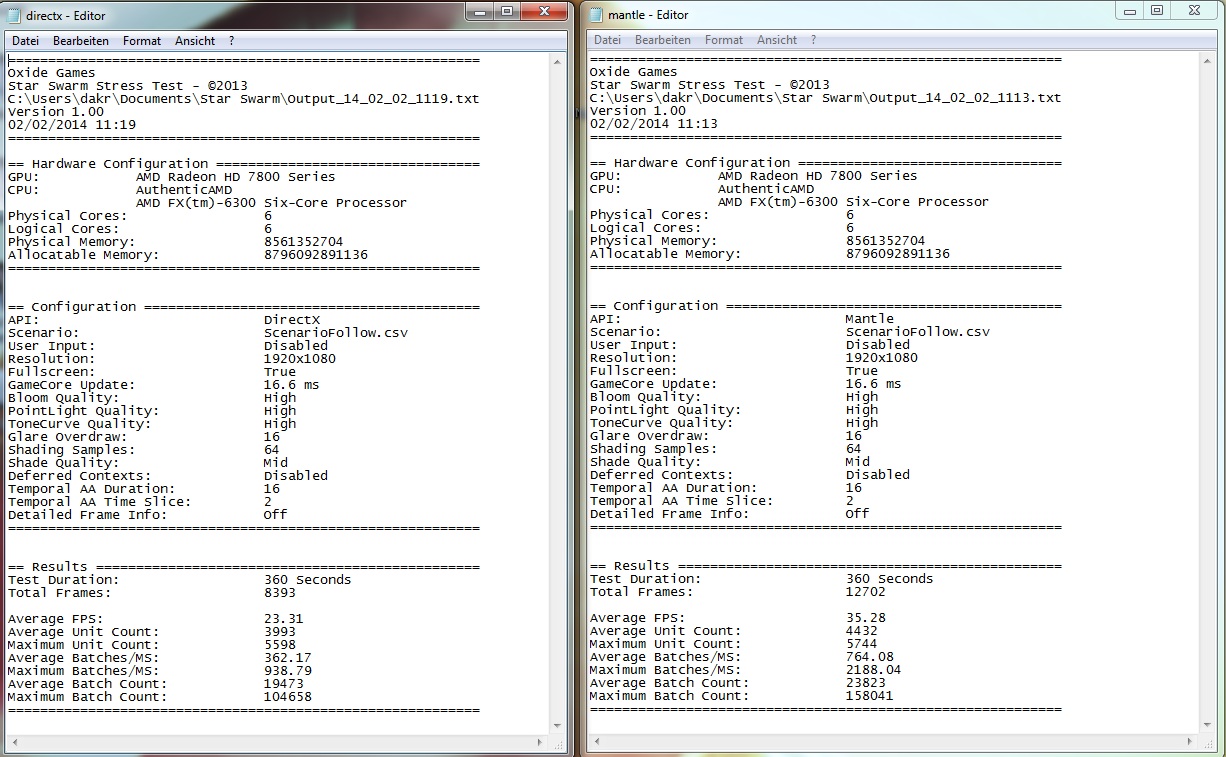Open Datei menu in directx window

click(x=25, y=41)
